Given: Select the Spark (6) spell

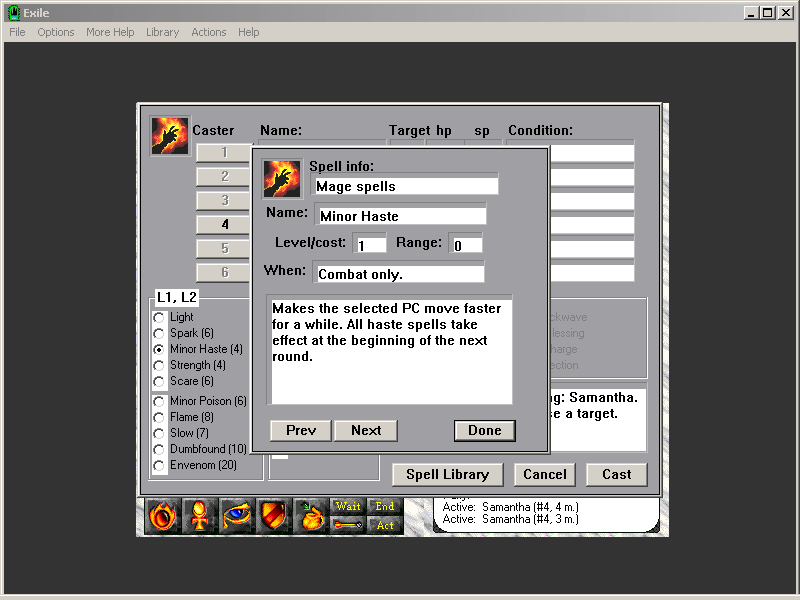Looking at the screenshot, I should click(x=159, y=333).
